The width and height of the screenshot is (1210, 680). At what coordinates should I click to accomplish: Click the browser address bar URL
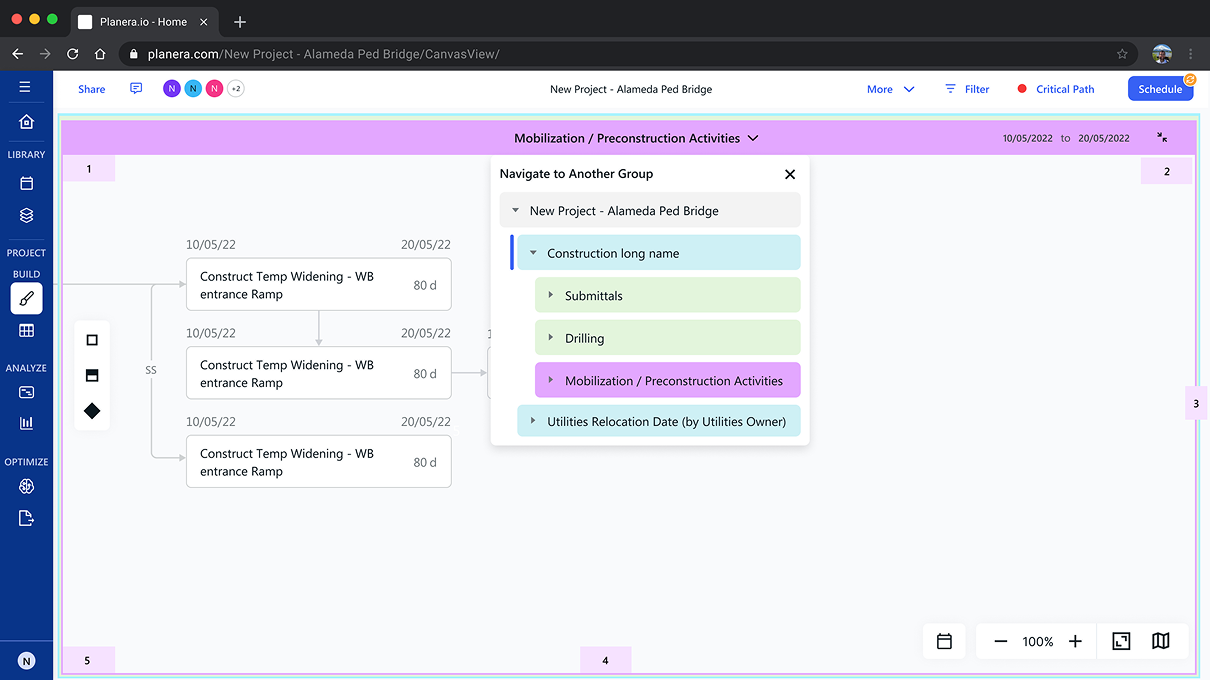coord(324,54)
